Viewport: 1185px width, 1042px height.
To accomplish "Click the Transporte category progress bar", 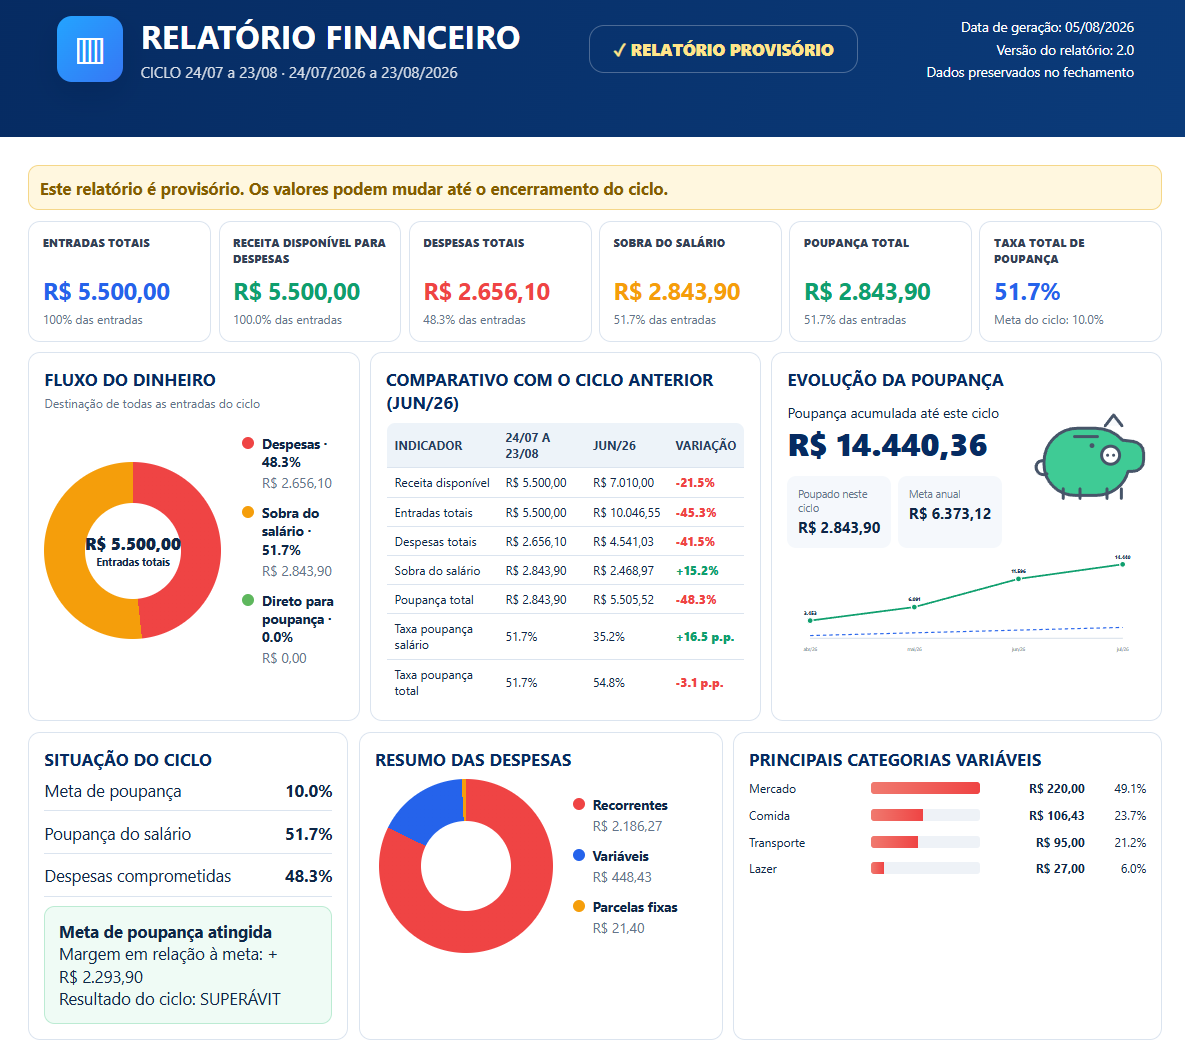I will click(x=925, y=843).
